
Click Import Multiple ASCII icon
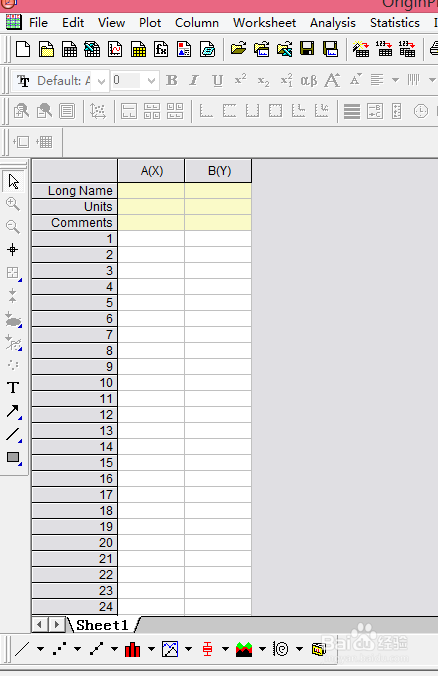point(407,49)
